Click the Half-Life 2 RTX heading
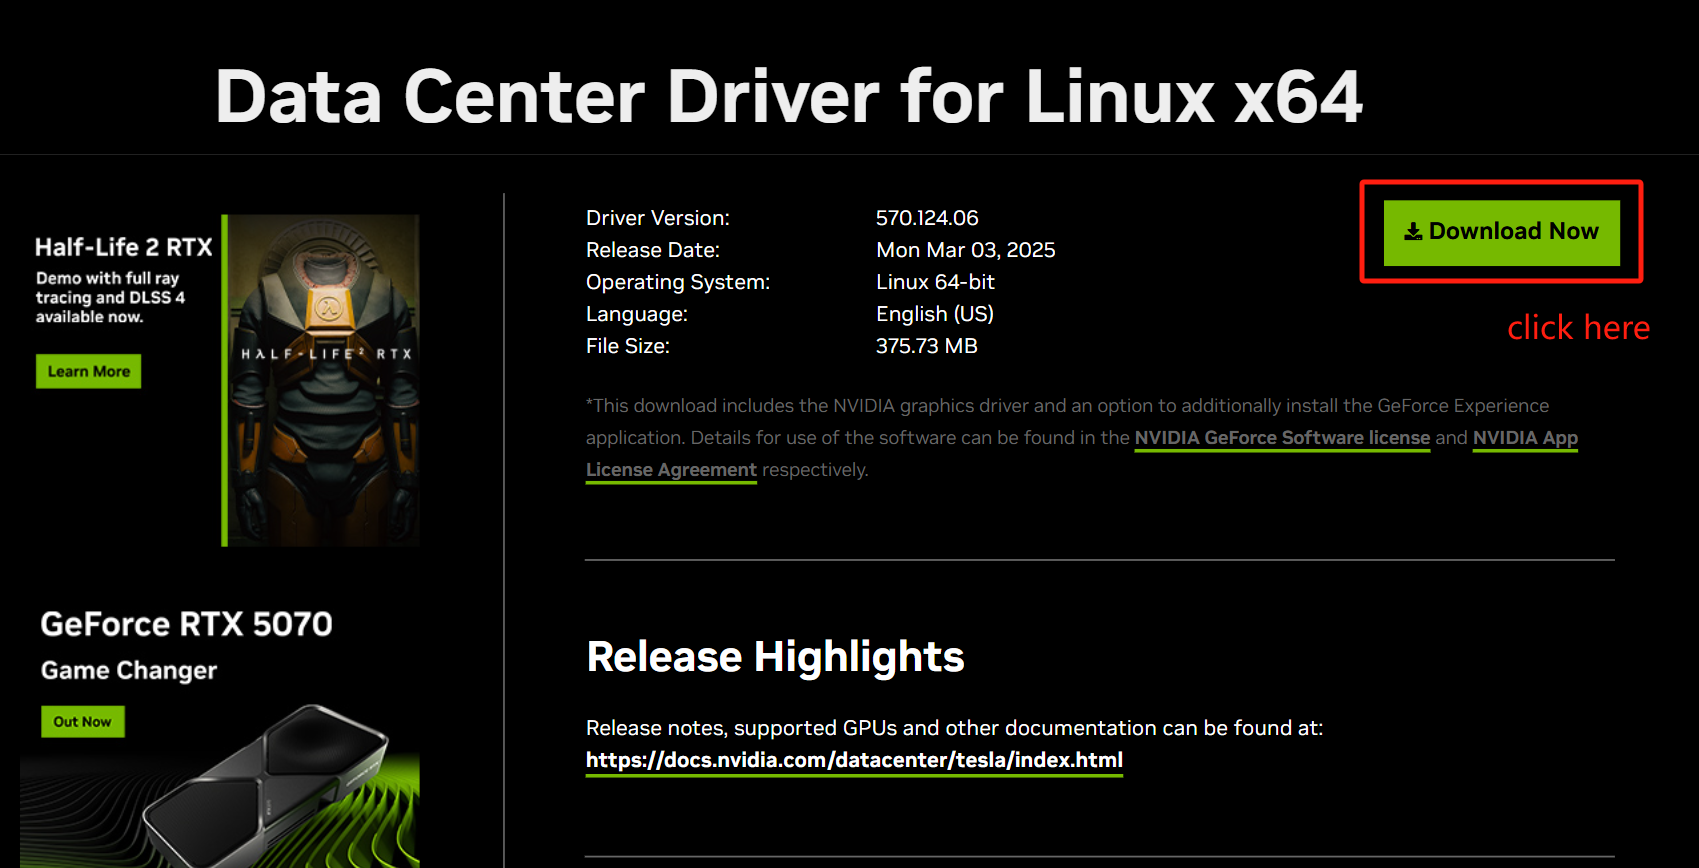 point(123,247)
